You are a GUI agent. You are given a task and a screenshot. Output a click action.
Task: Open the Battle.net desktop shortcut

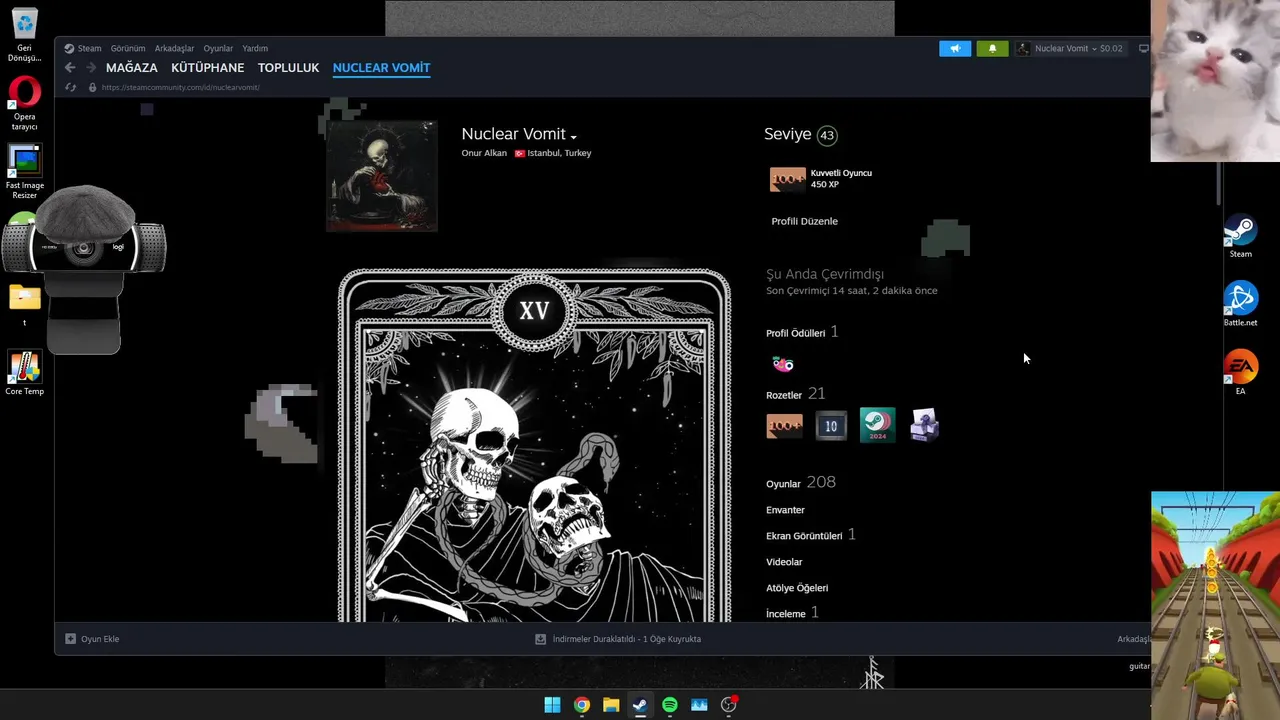click(1240, 304)
